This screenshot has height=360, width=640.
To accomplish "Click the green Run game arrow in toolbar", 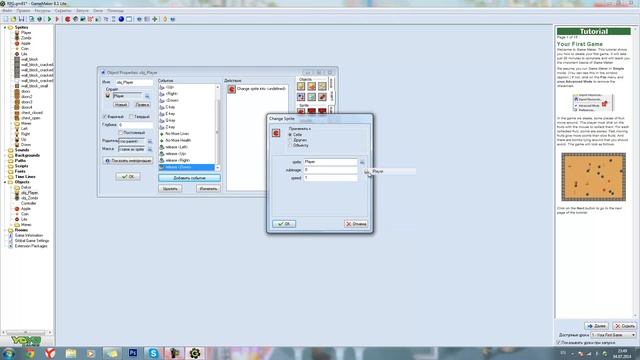I will 49,19.
